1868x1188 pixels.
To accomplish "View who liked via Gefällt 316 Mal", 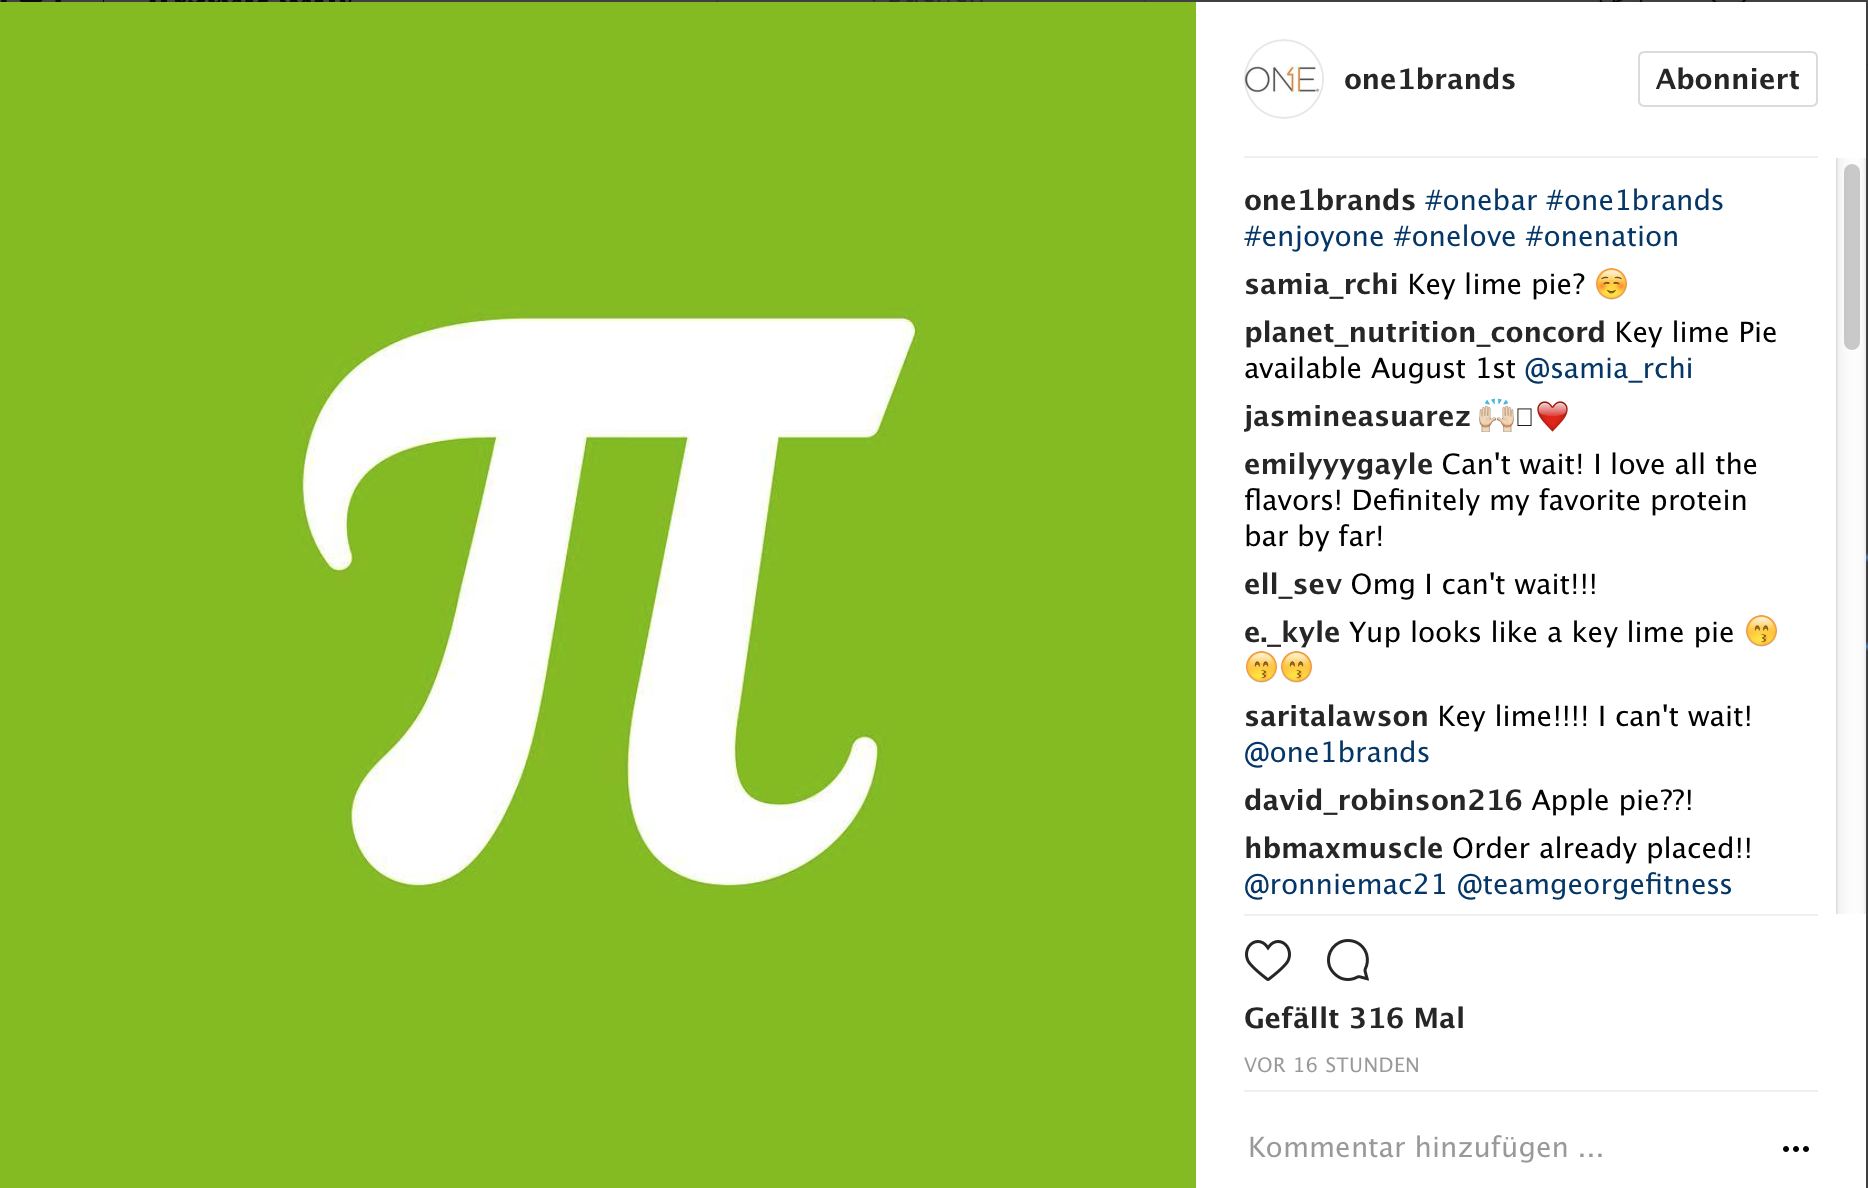I will (x=1354, y=1018).
